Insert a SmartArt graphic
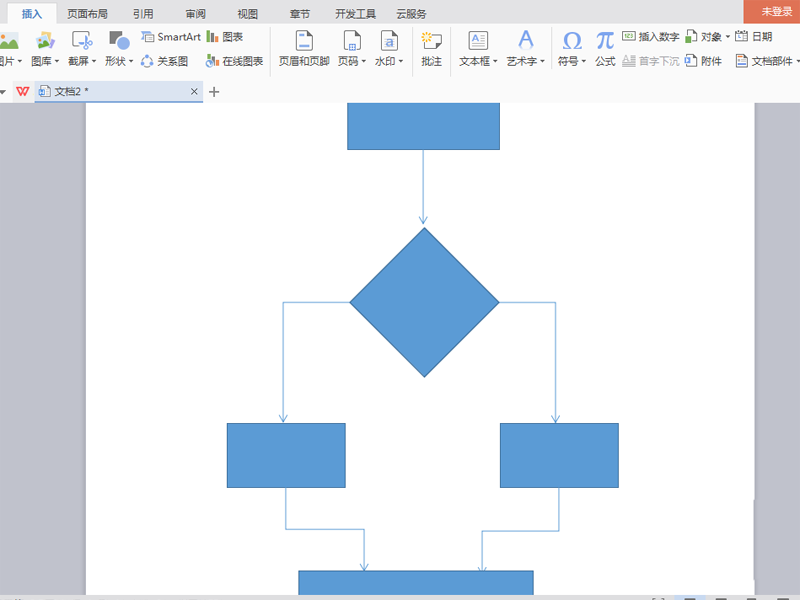 [x=171, y=37]
